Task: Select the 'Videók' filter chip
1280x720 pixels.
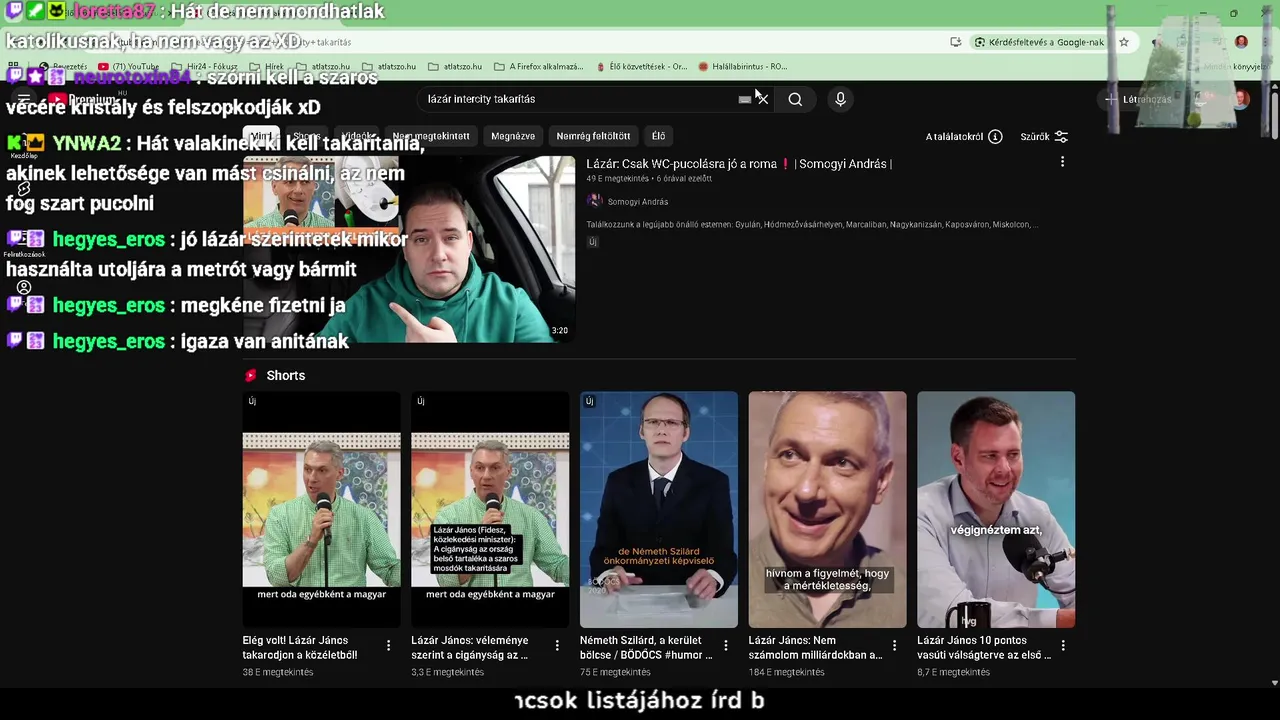Action: point(357,136)
